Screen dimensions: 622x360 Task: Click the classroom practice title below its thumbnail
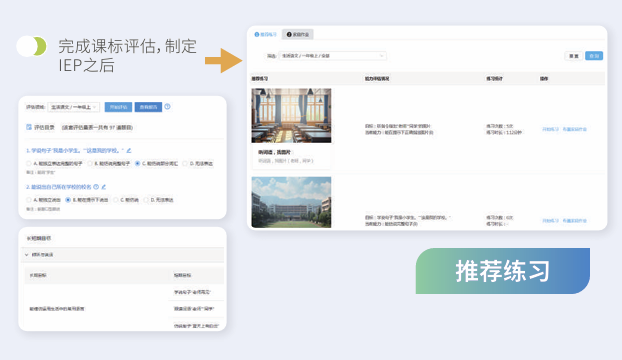tap(275, 152)
